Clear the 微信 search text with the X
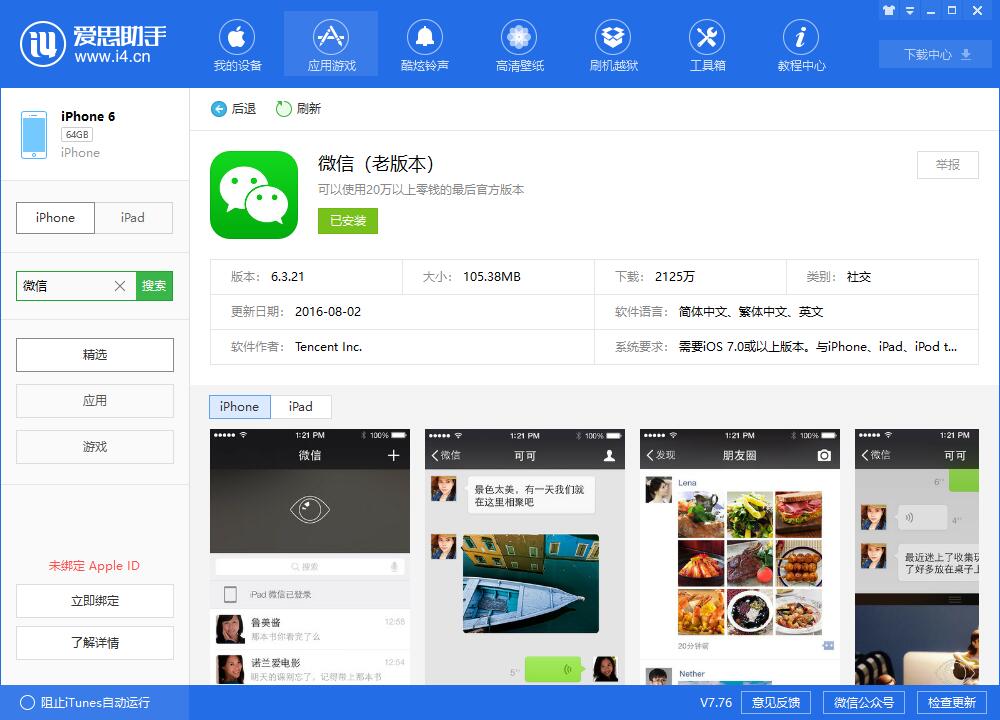The height and width of the screenshot is (720, 1000). coord(119,286)
